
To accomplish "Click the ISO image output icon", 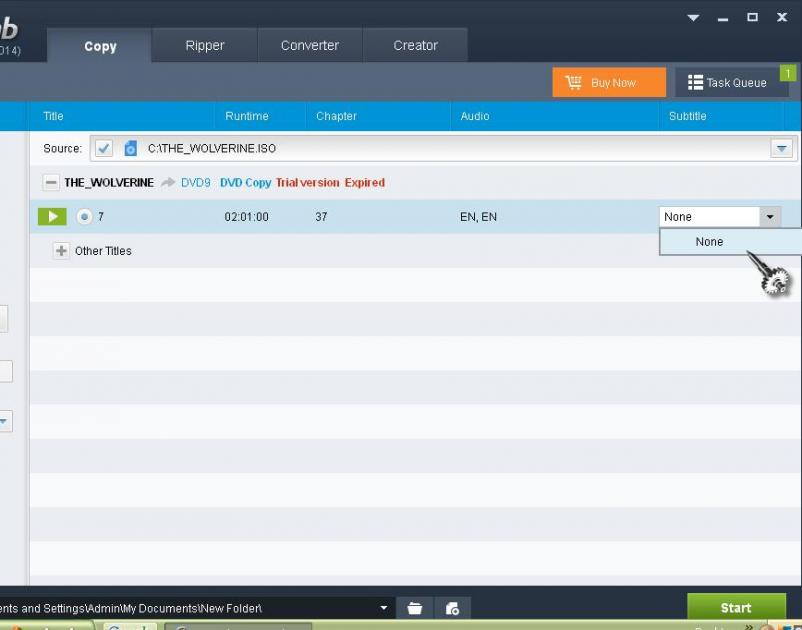I will (452, 609).
